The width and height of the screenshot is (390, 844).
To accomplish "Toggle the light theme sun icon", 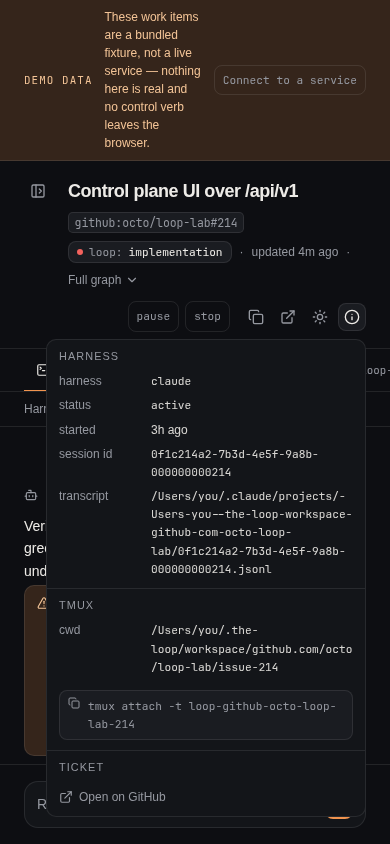I will (320, 317).
